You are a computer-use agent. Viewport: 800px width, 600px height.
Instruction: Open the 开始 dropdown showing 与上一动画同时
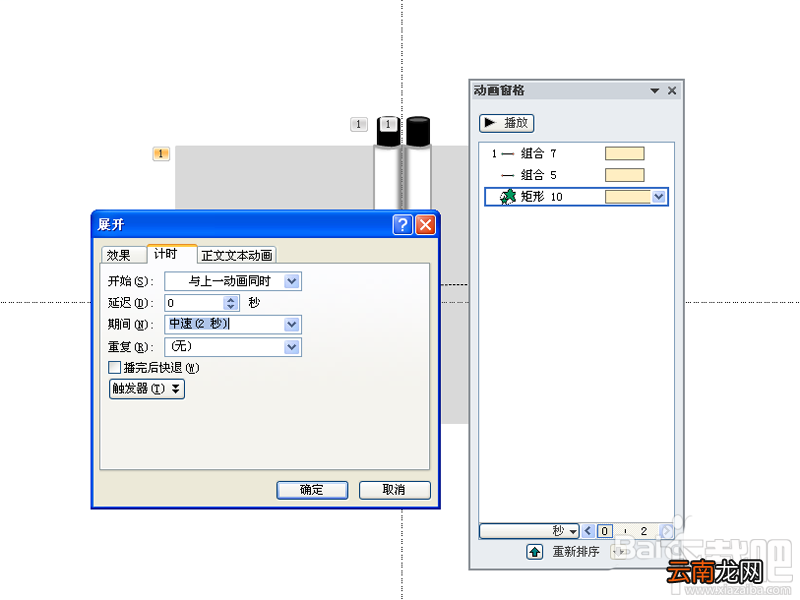(233, 281)
